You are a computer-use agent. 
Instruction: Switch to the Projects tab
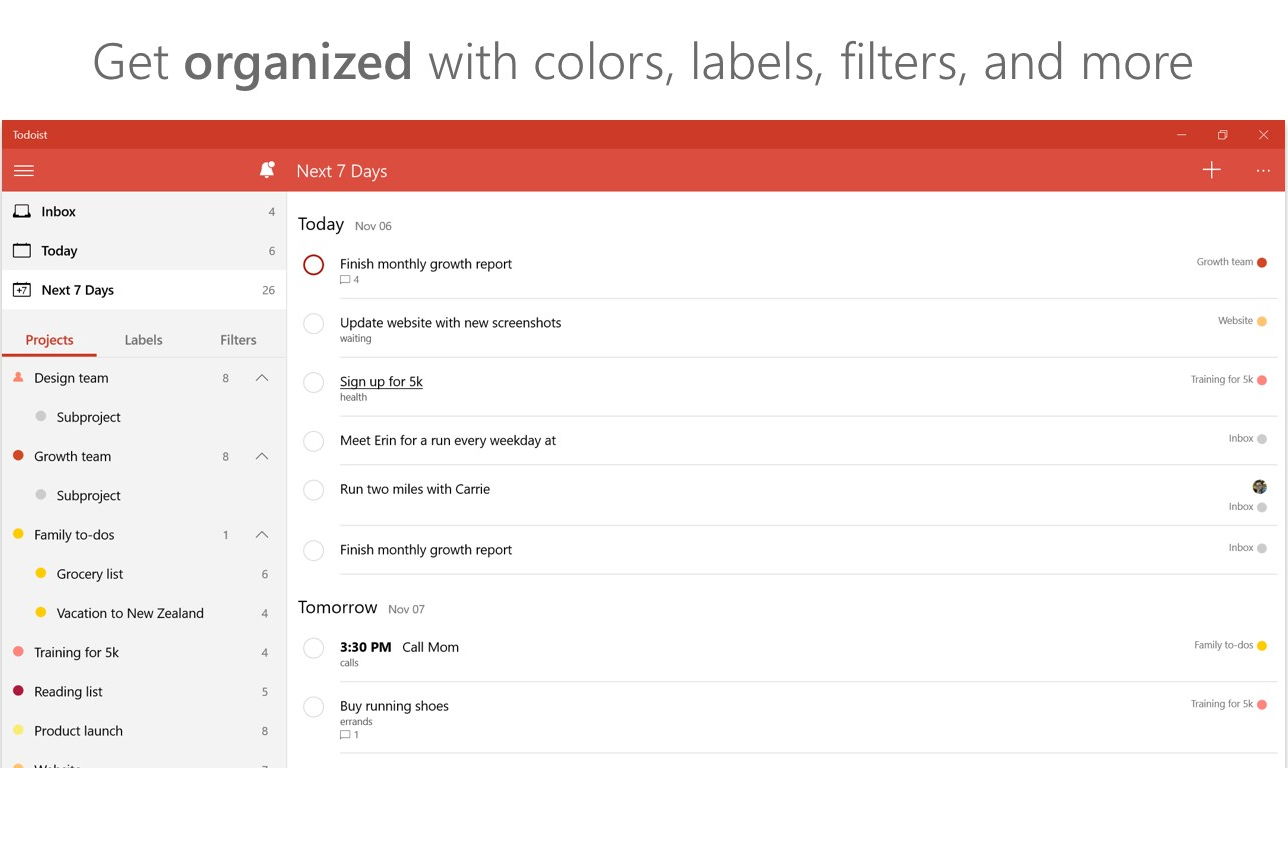tap(49, 340)
